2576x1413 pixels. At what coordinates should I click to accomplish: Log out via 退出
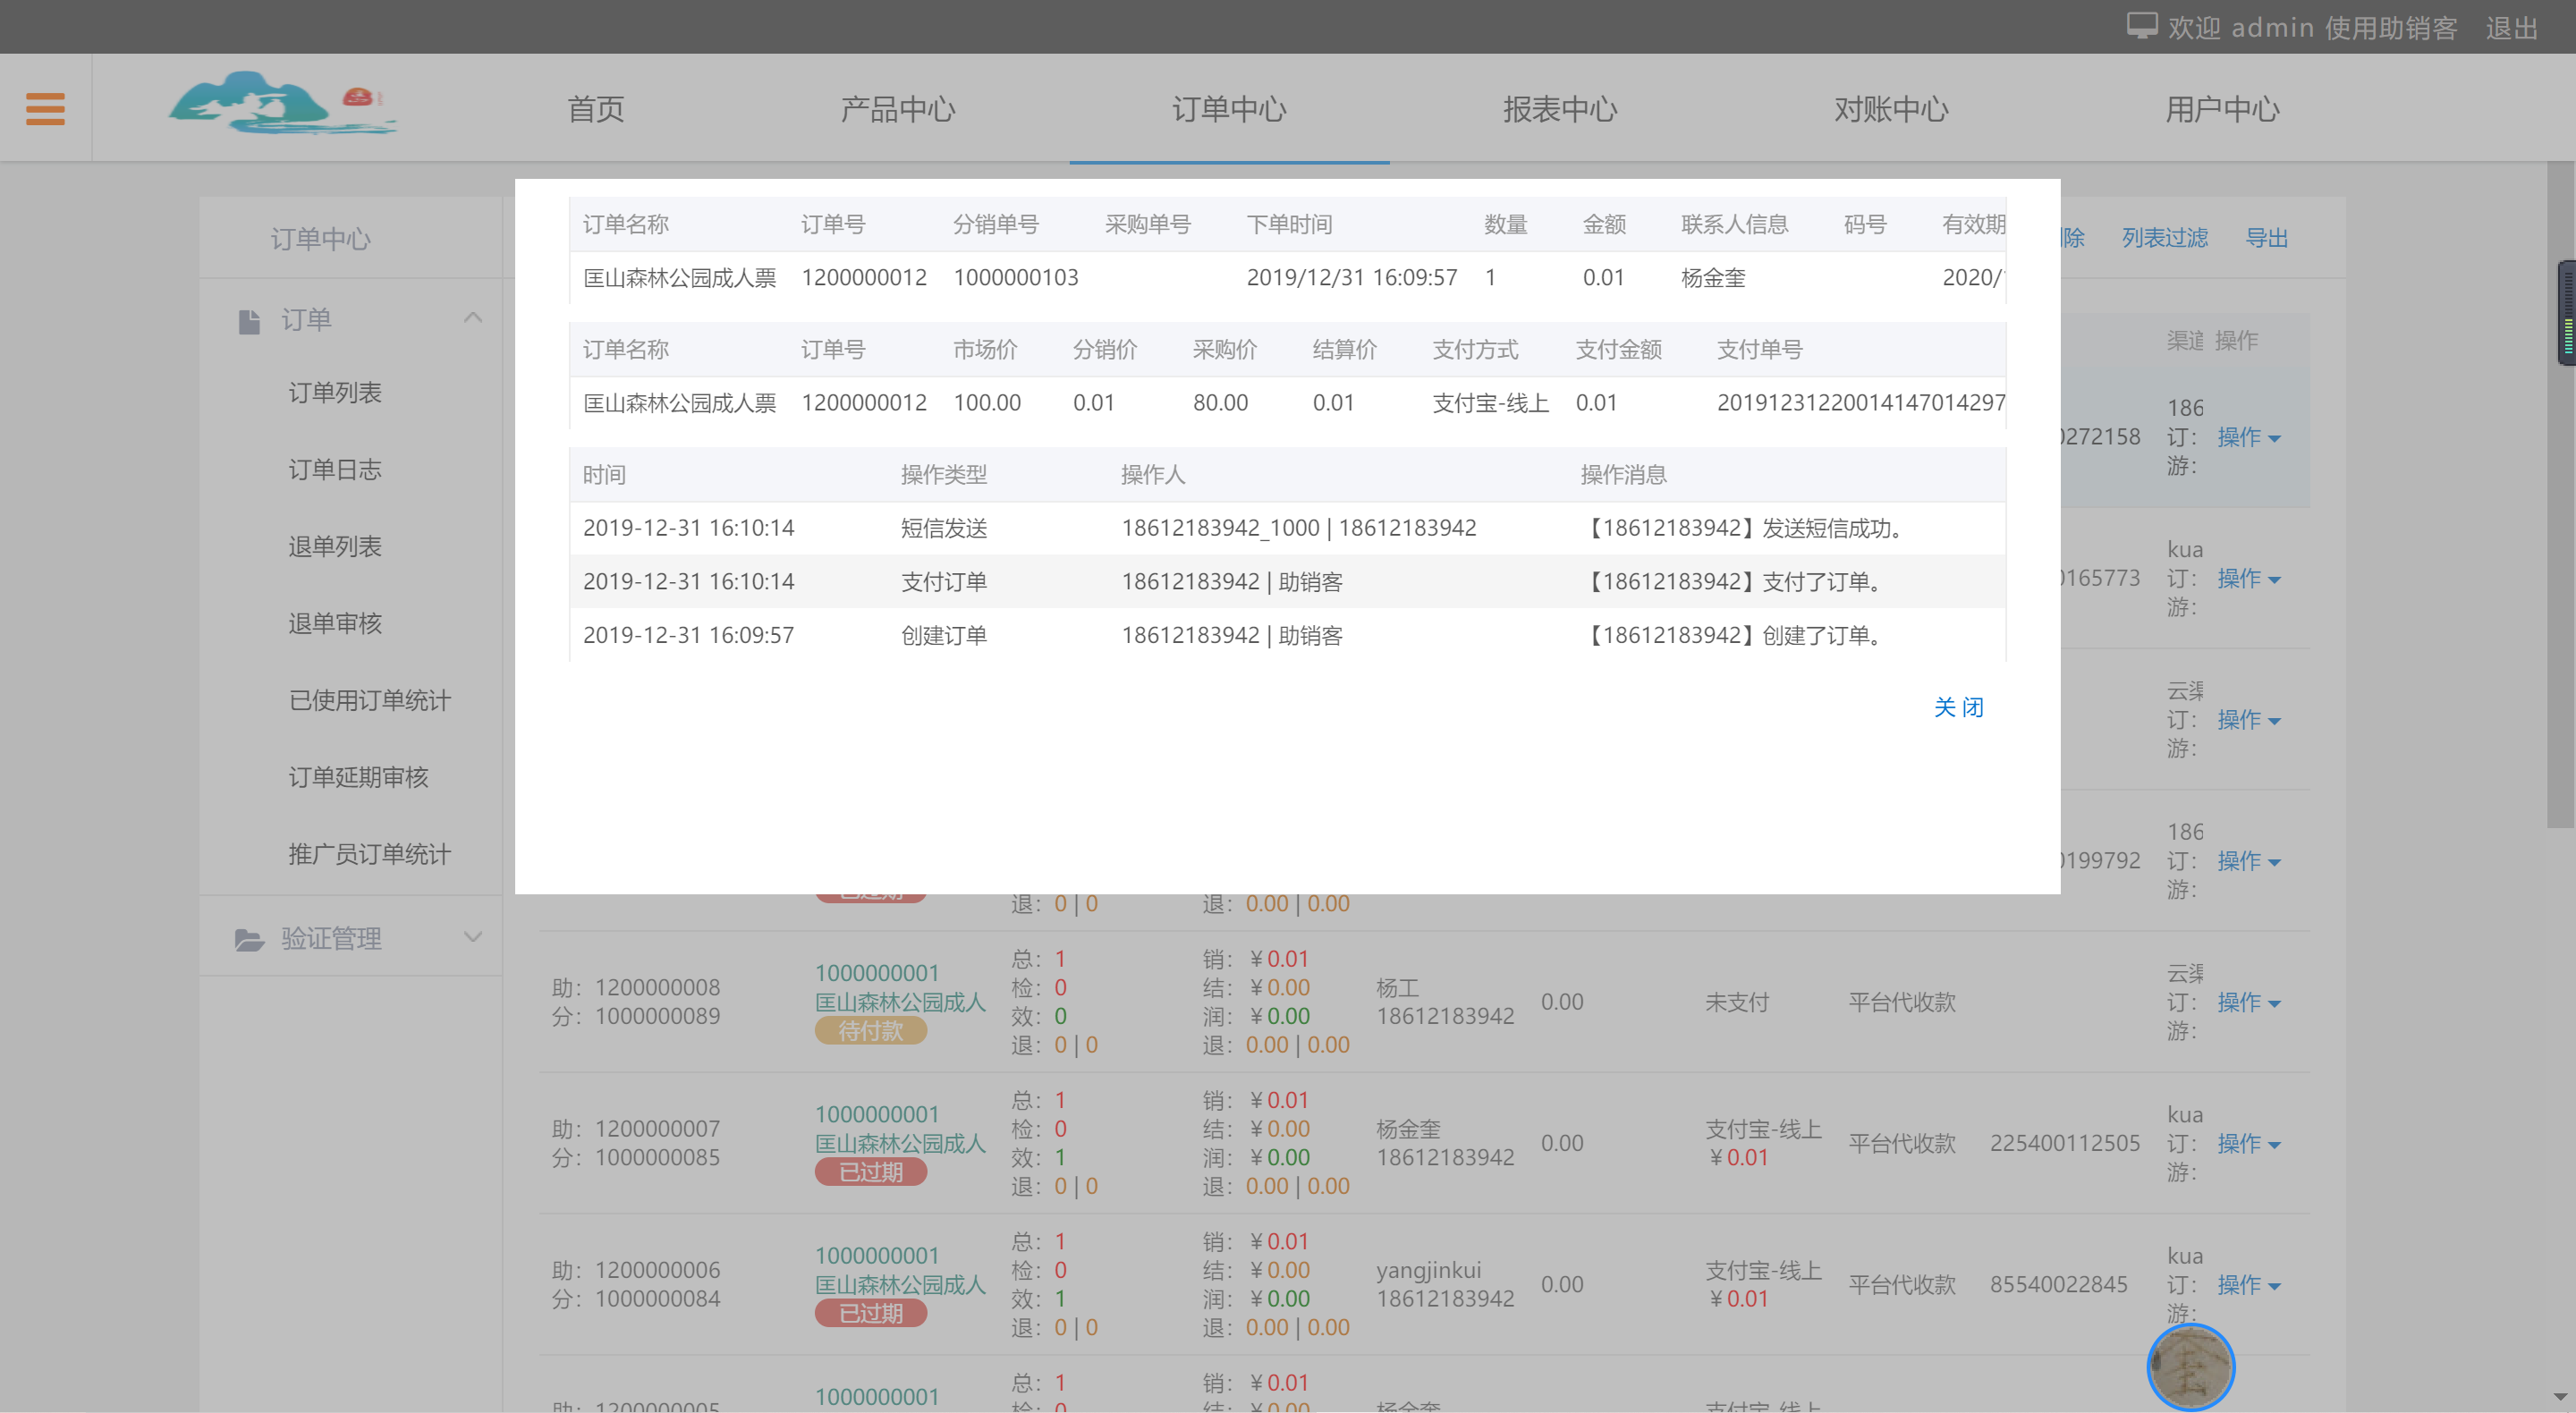pos(2510,28)
